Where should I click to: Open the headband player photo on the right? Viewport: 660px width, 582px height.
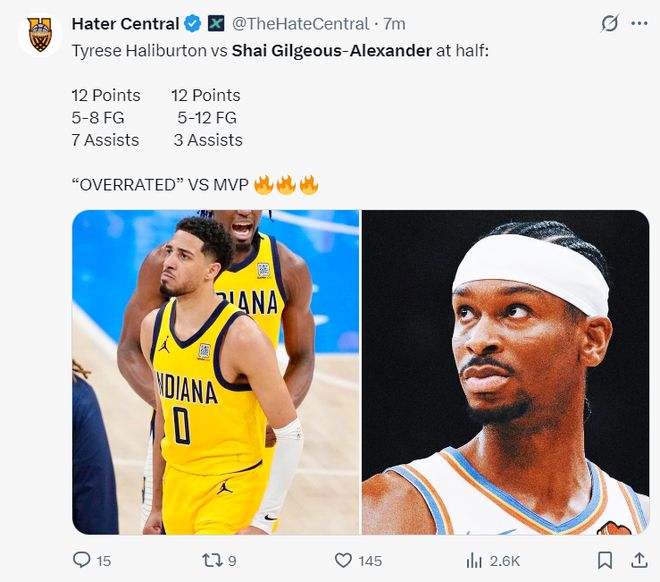(505, 372)
